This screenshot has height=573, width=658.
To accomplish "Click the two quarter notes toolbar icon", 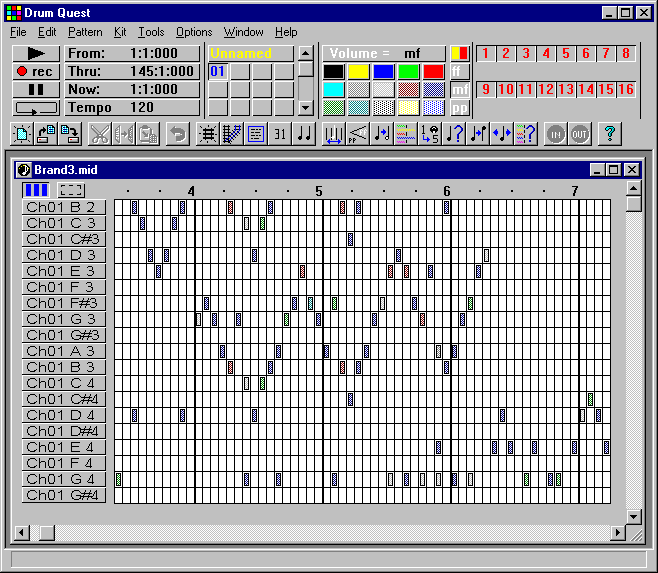I will (x=304, y=133).
